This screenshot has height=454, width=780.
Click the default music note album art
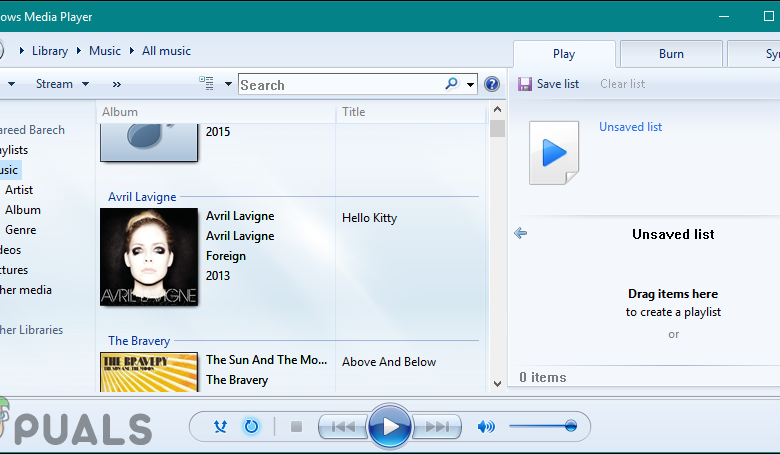click(x=149, y=142)
